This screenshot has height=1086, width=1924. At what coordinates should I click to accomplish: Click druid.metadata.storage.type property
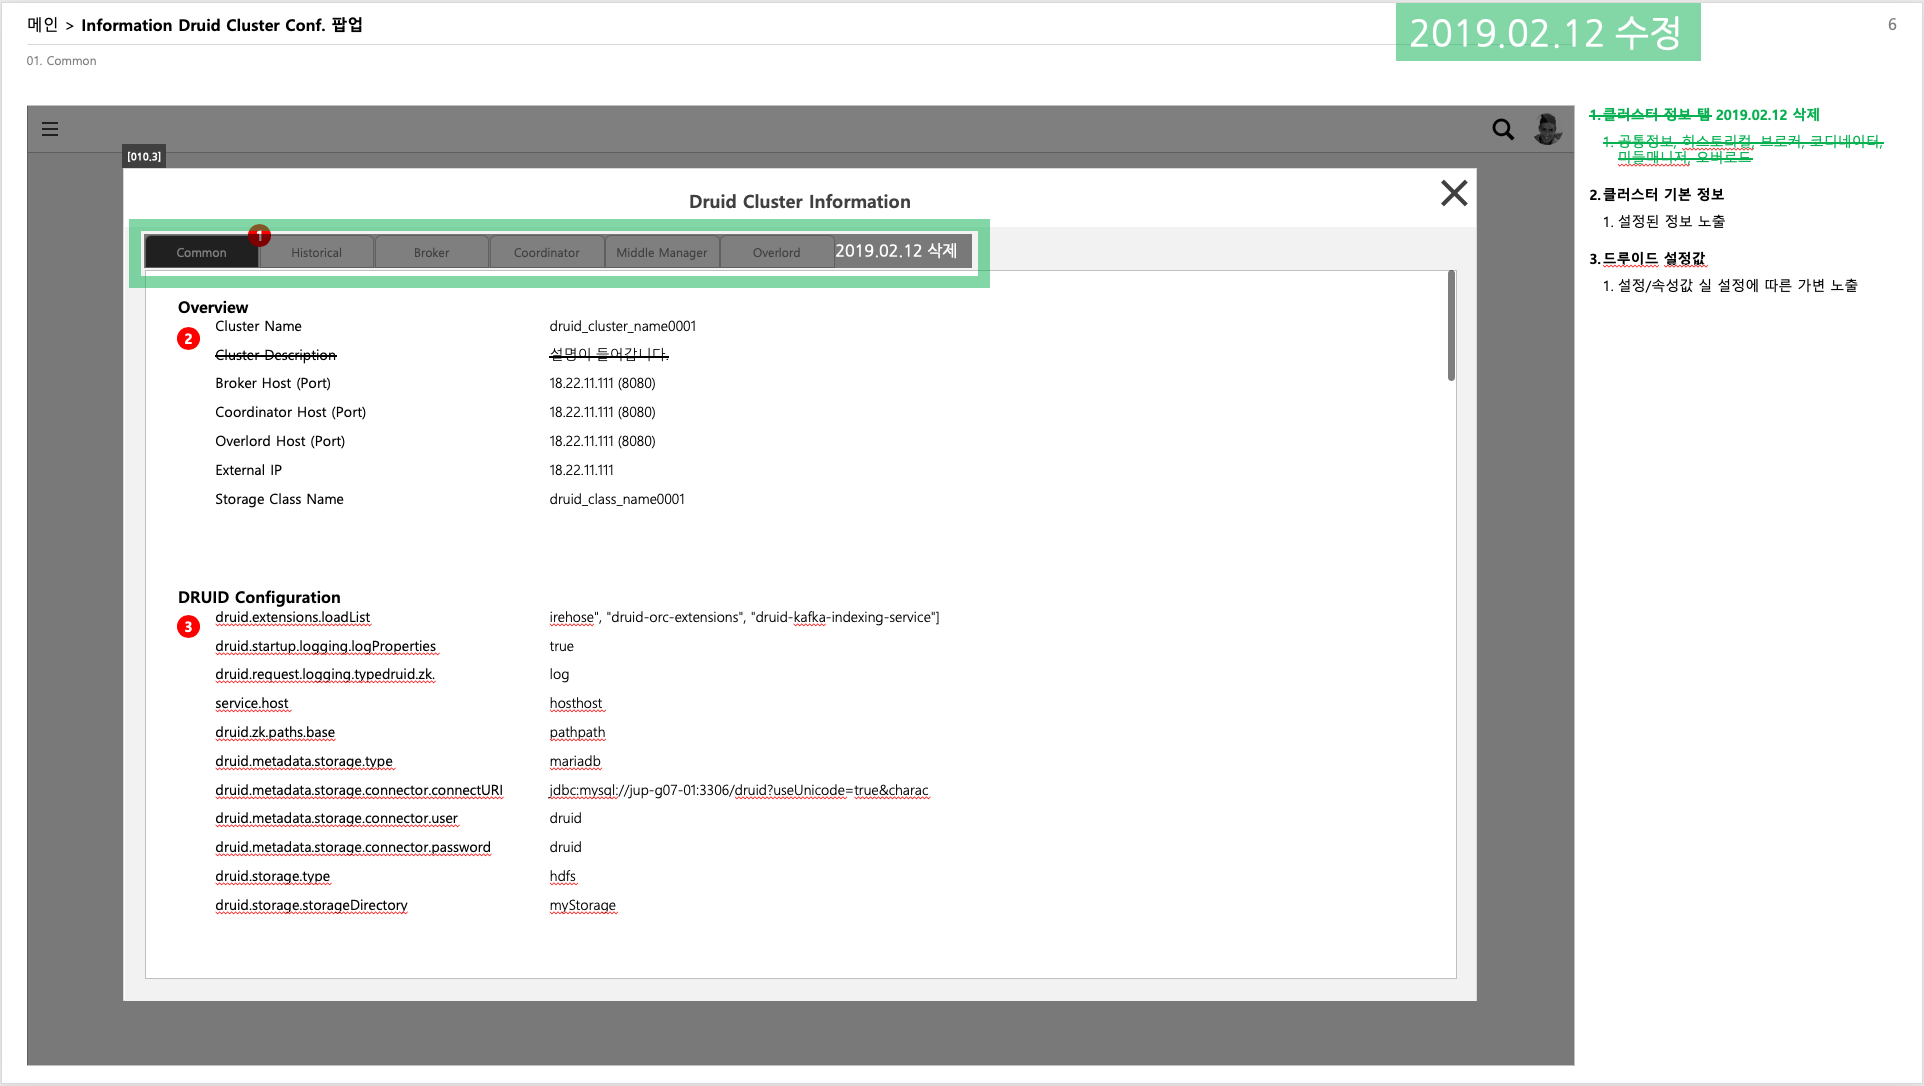tap(304, 761)
